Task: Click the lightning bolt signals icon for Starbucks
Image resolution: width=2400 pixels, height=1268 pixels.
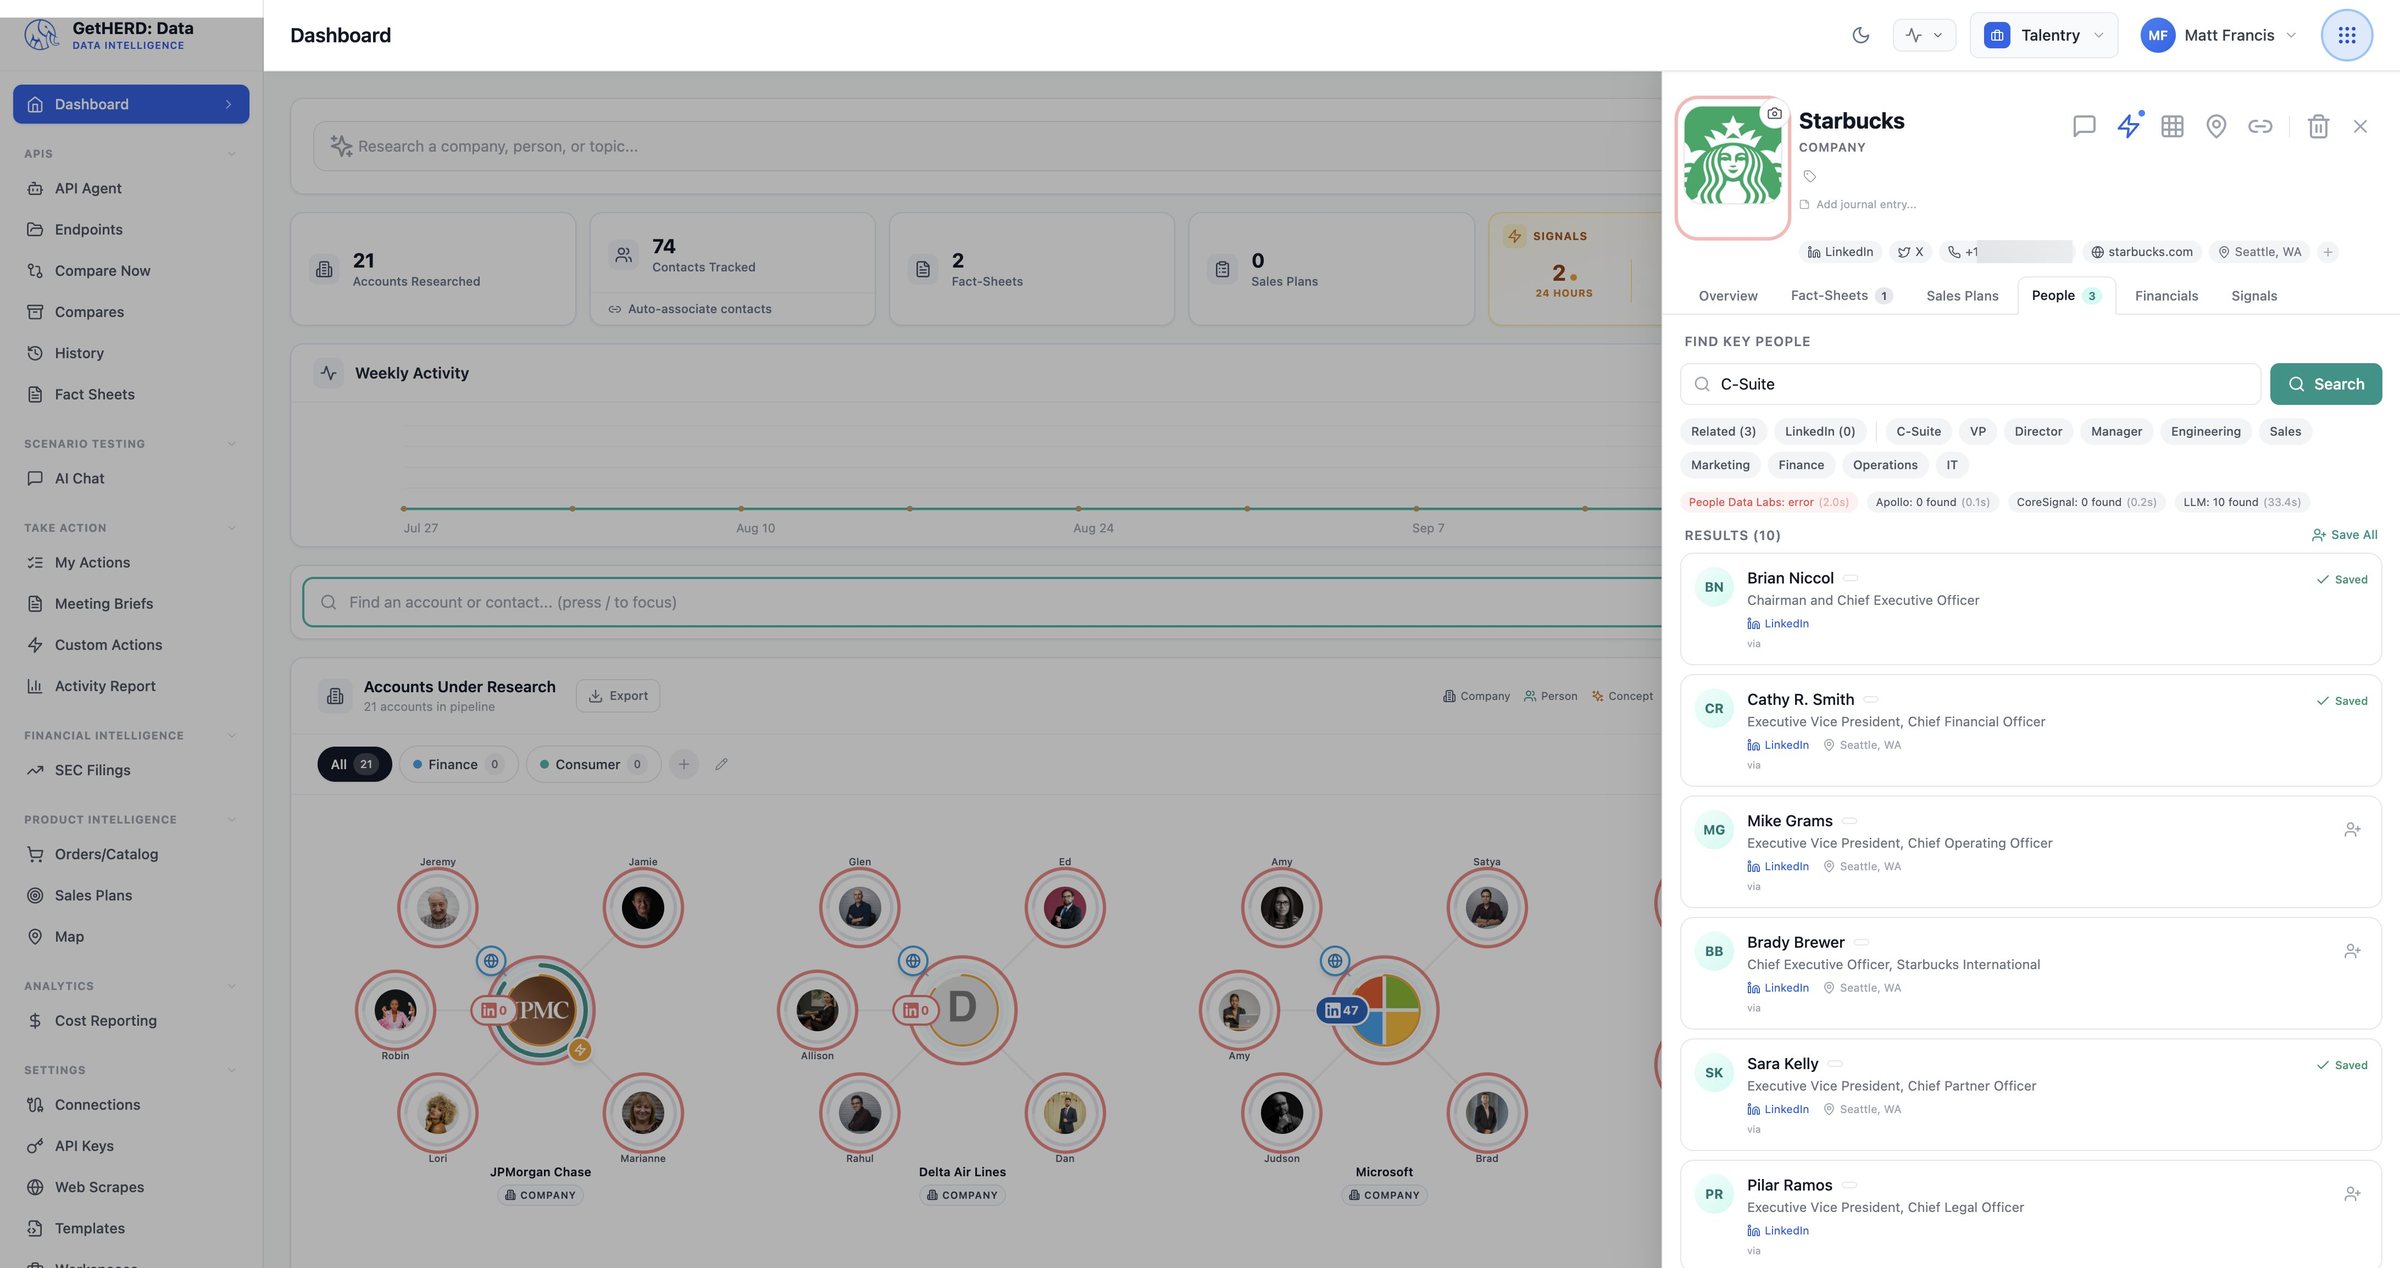Action: click(2129, 126)
